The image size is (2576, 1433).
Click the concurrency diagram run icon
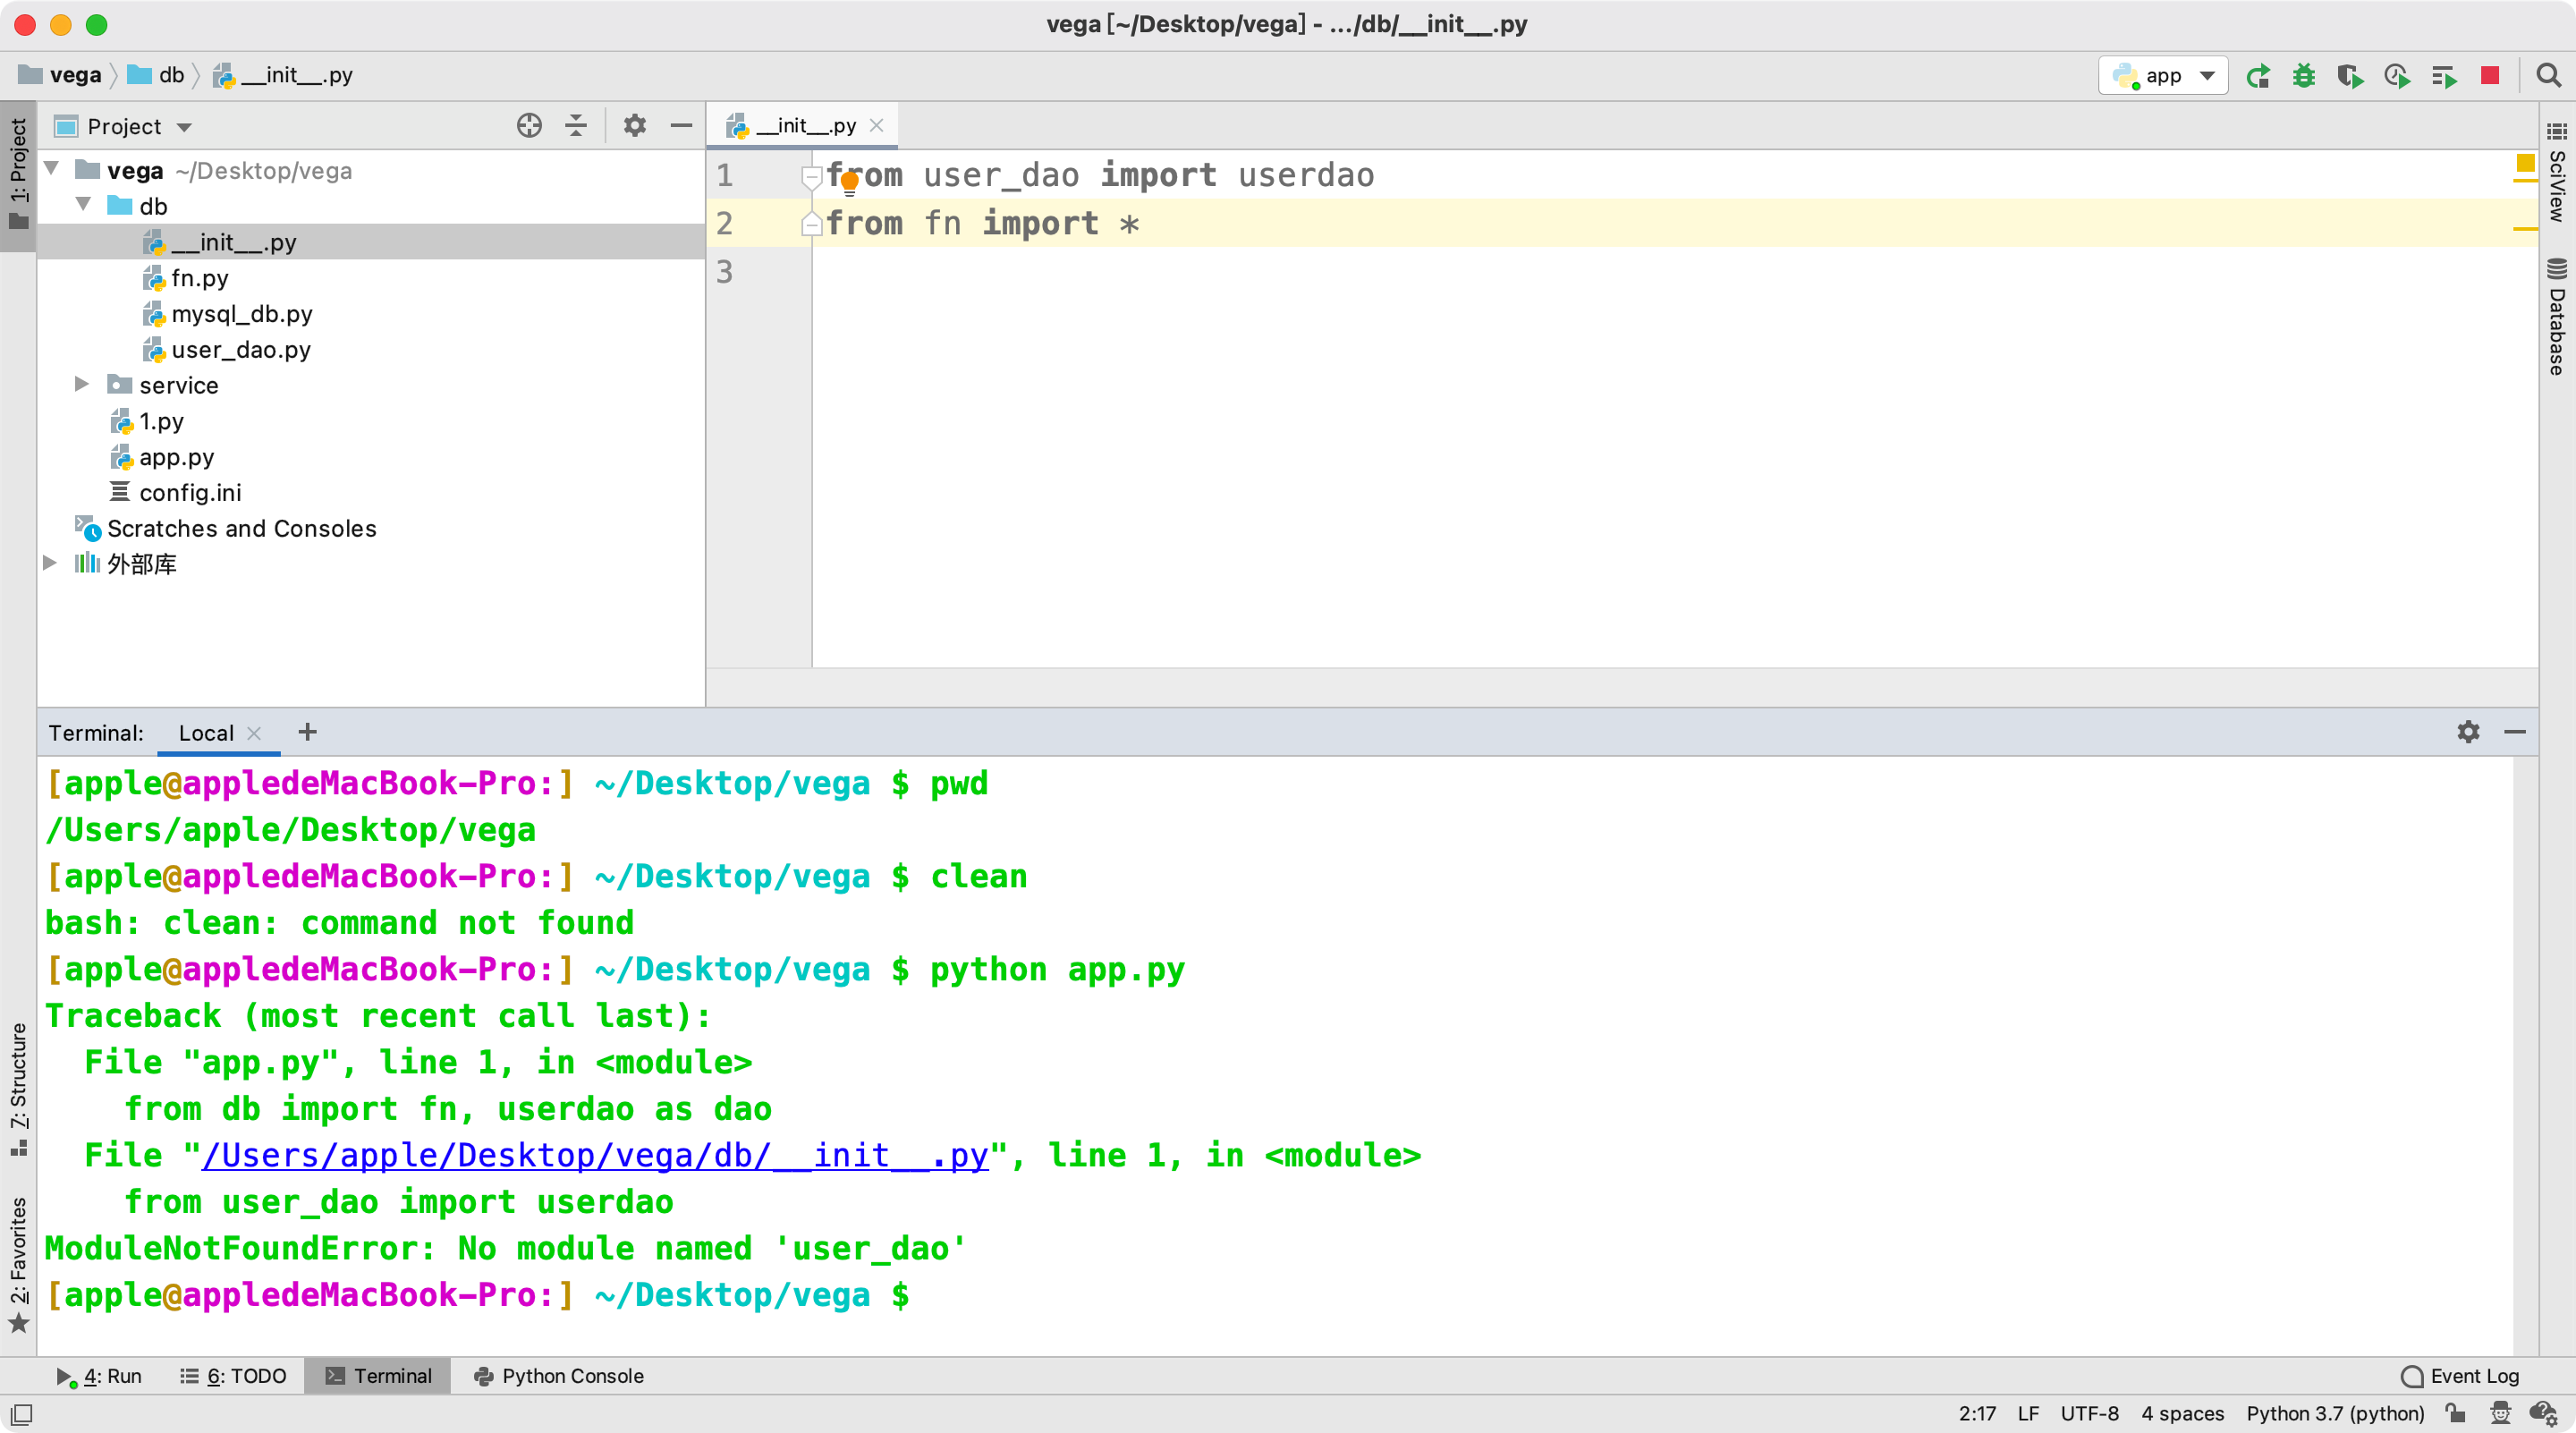2443,76
